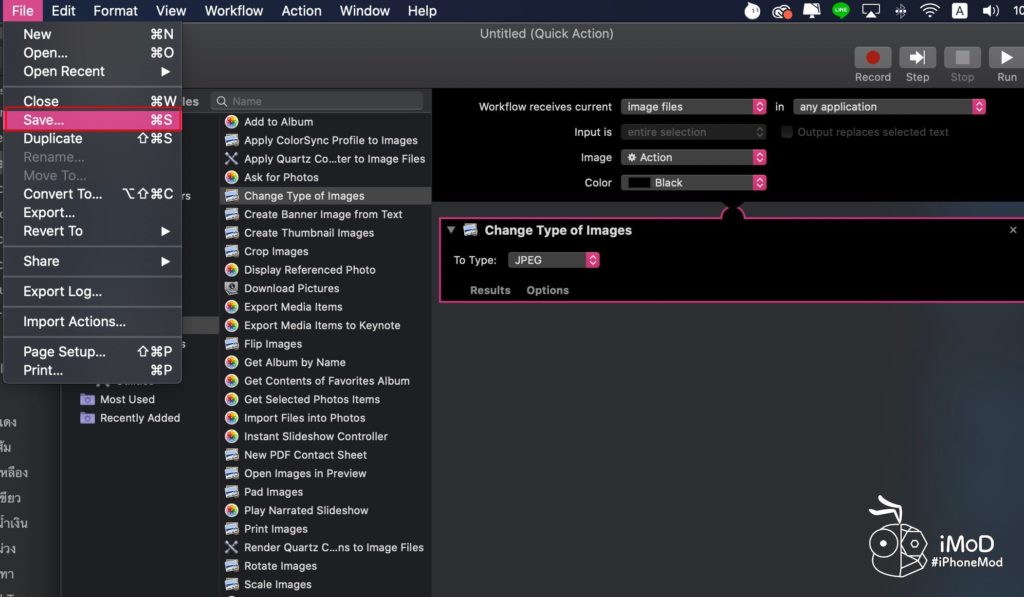Click the Record button icon
Screen dimensions: 1024x597
click(872, 58)
